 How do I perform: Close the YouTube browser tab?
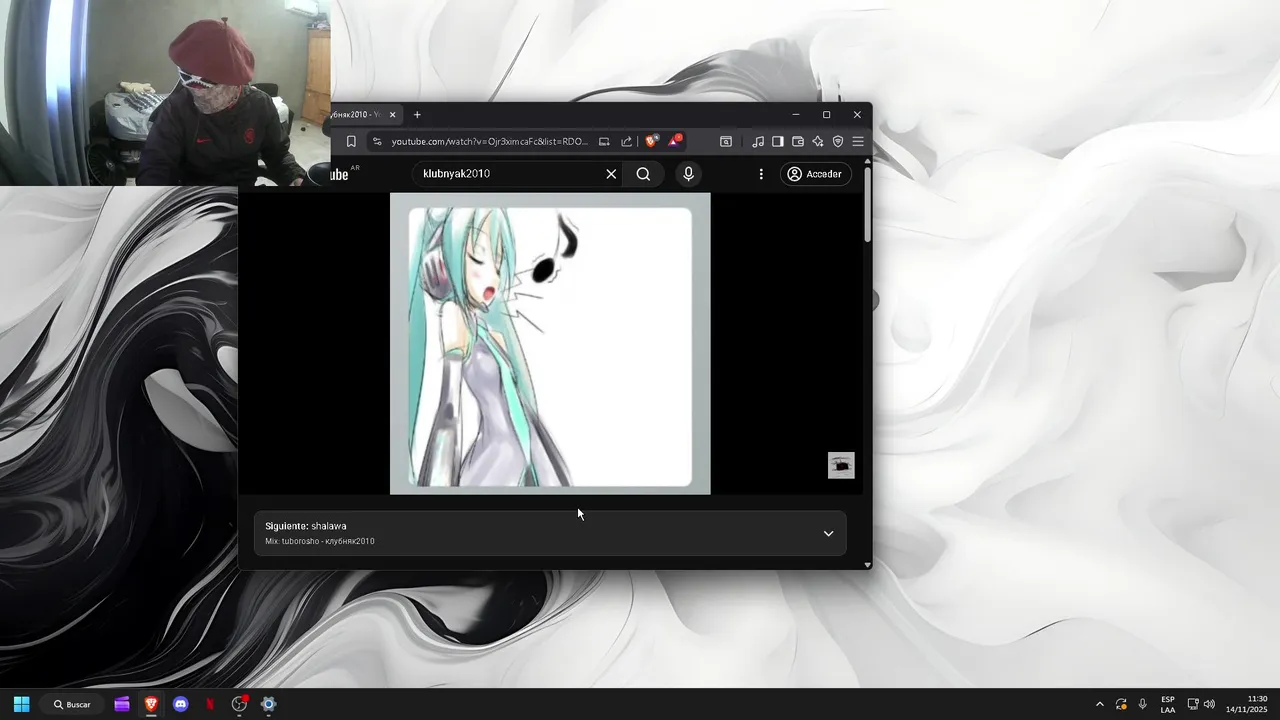[393, 115]
